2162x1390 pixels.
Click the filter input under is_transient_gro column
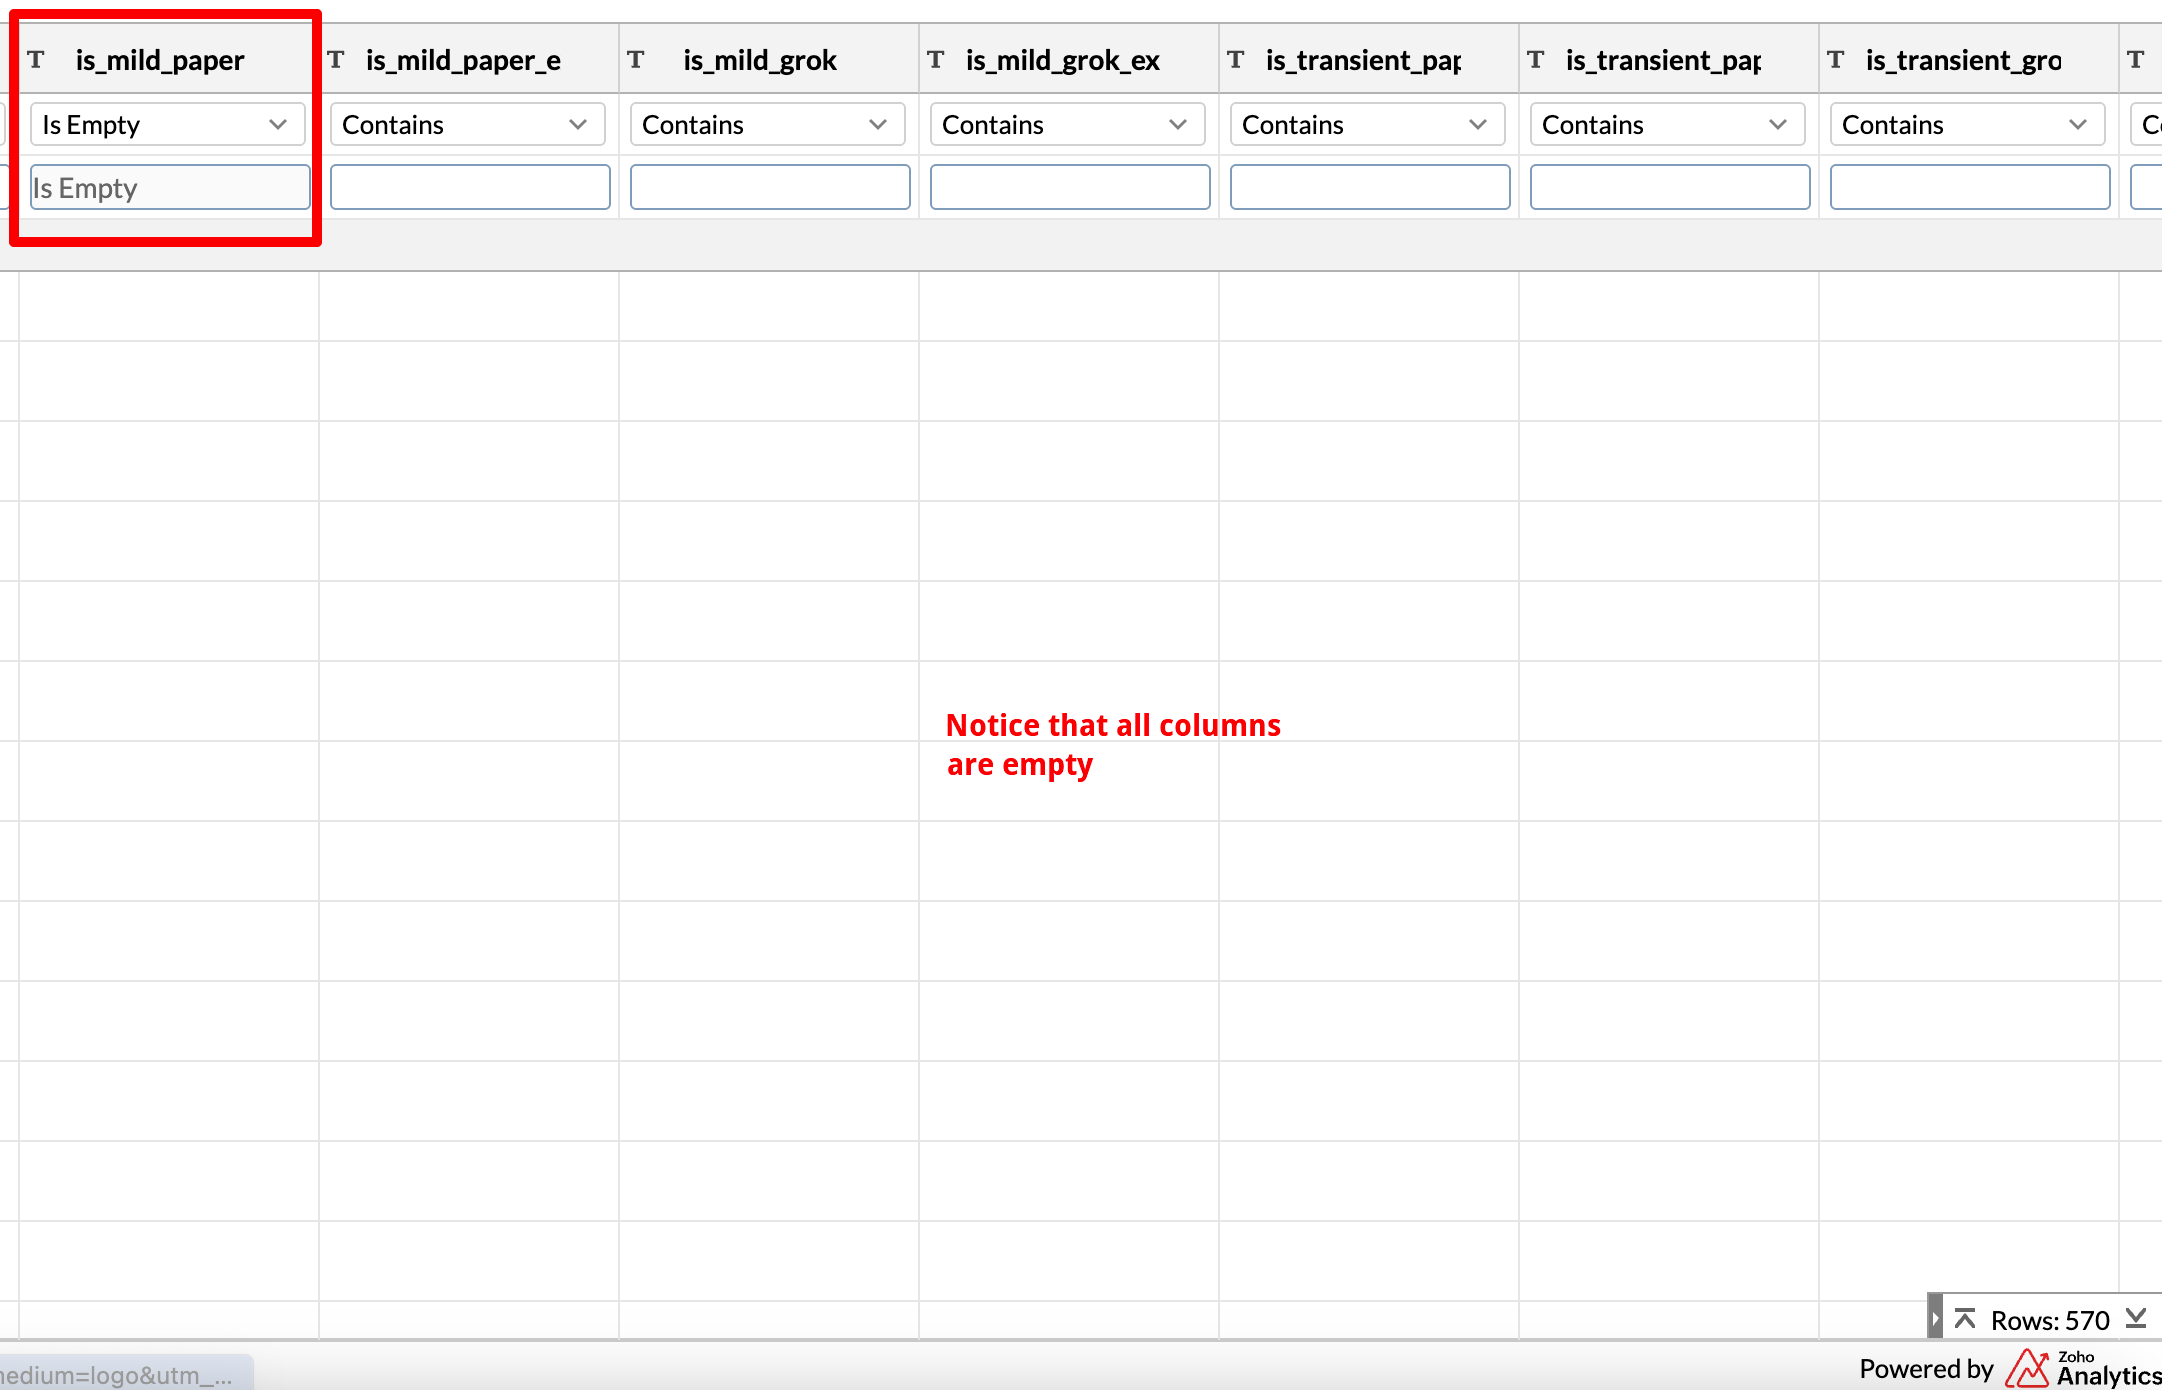[1970, 188]
